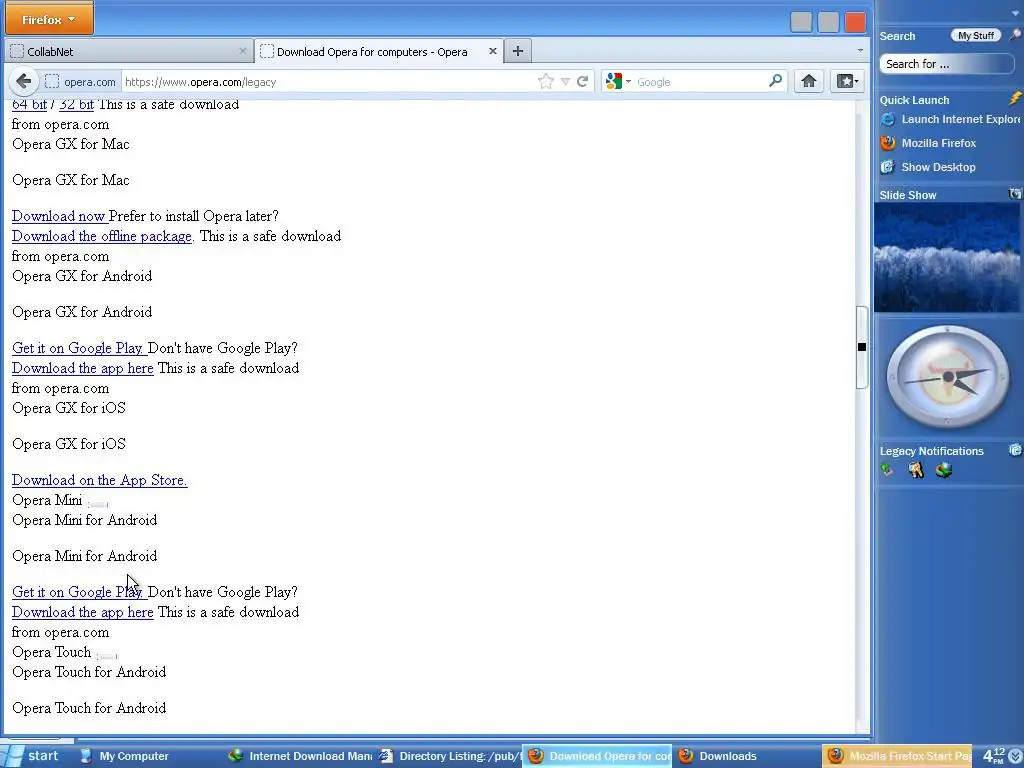1024x768 pixels.
Task: Click the keys notification icon
Action: click(916, 470)
